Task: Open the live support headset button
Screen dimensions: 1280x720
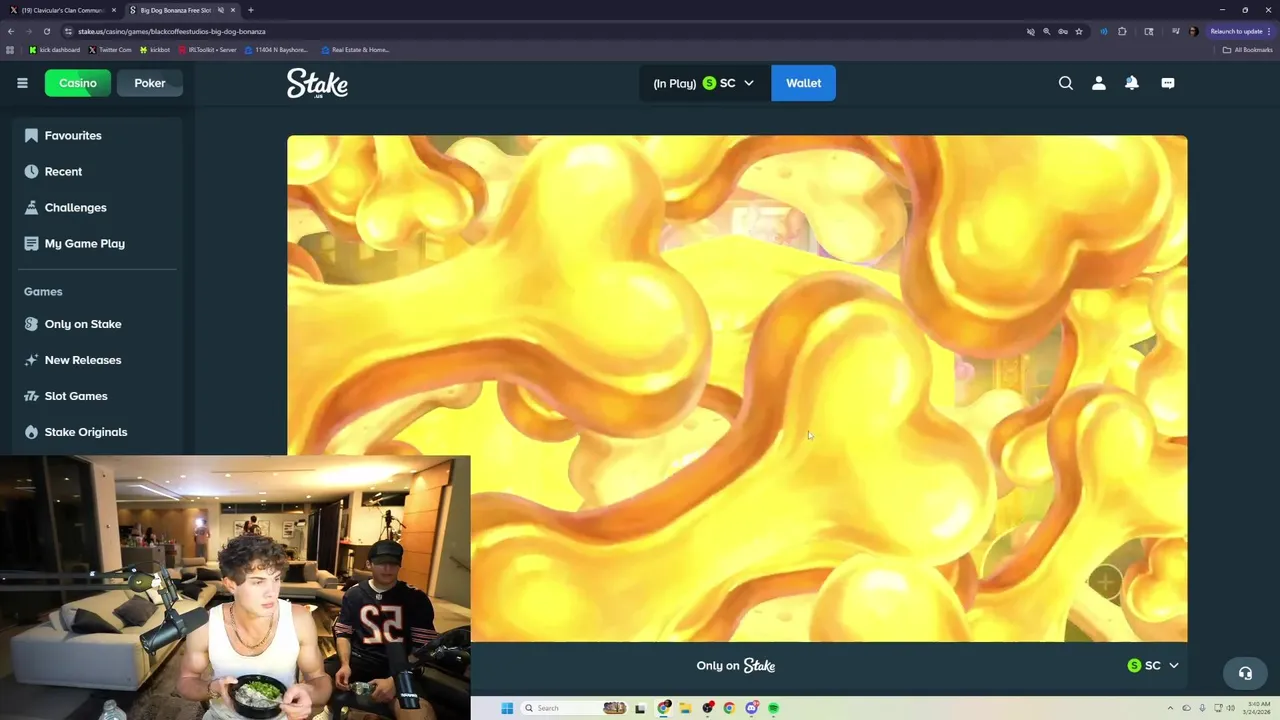Action: tap(1245, 673)
